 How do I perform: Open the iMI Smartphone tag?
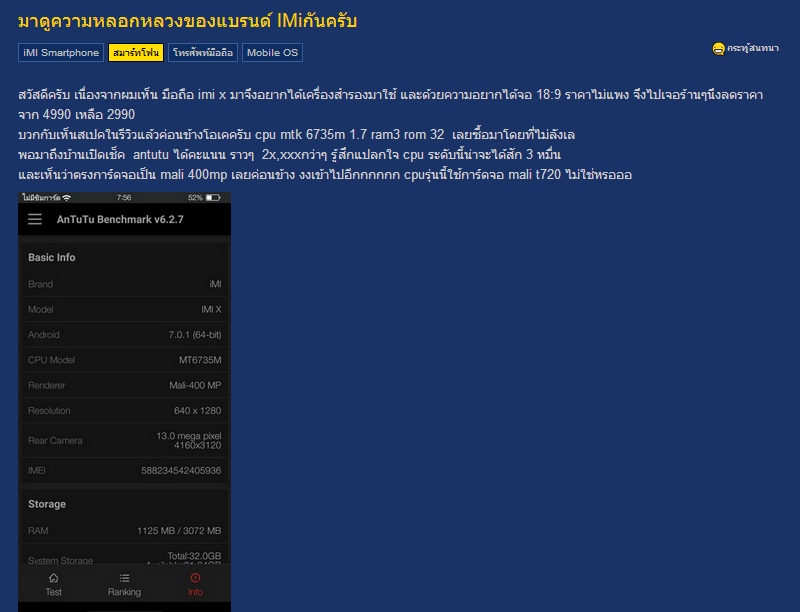click(61, 53)
